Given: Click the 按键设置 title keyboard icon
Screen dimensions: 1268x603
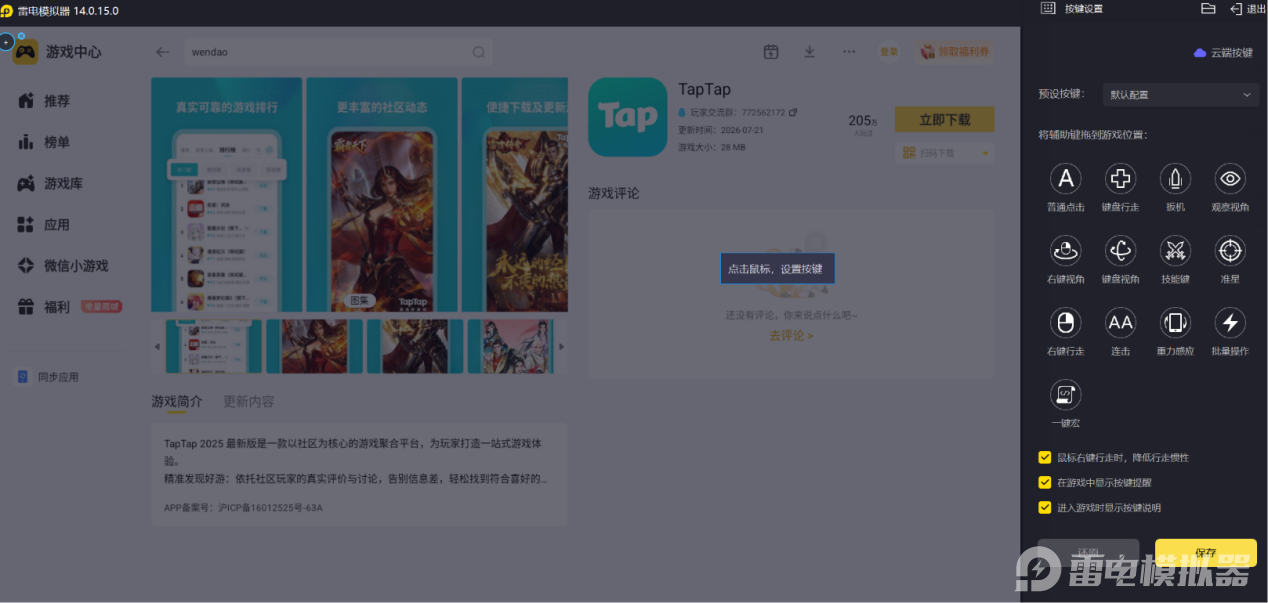Looking at the screenshot, I should tap(1048, 8).
